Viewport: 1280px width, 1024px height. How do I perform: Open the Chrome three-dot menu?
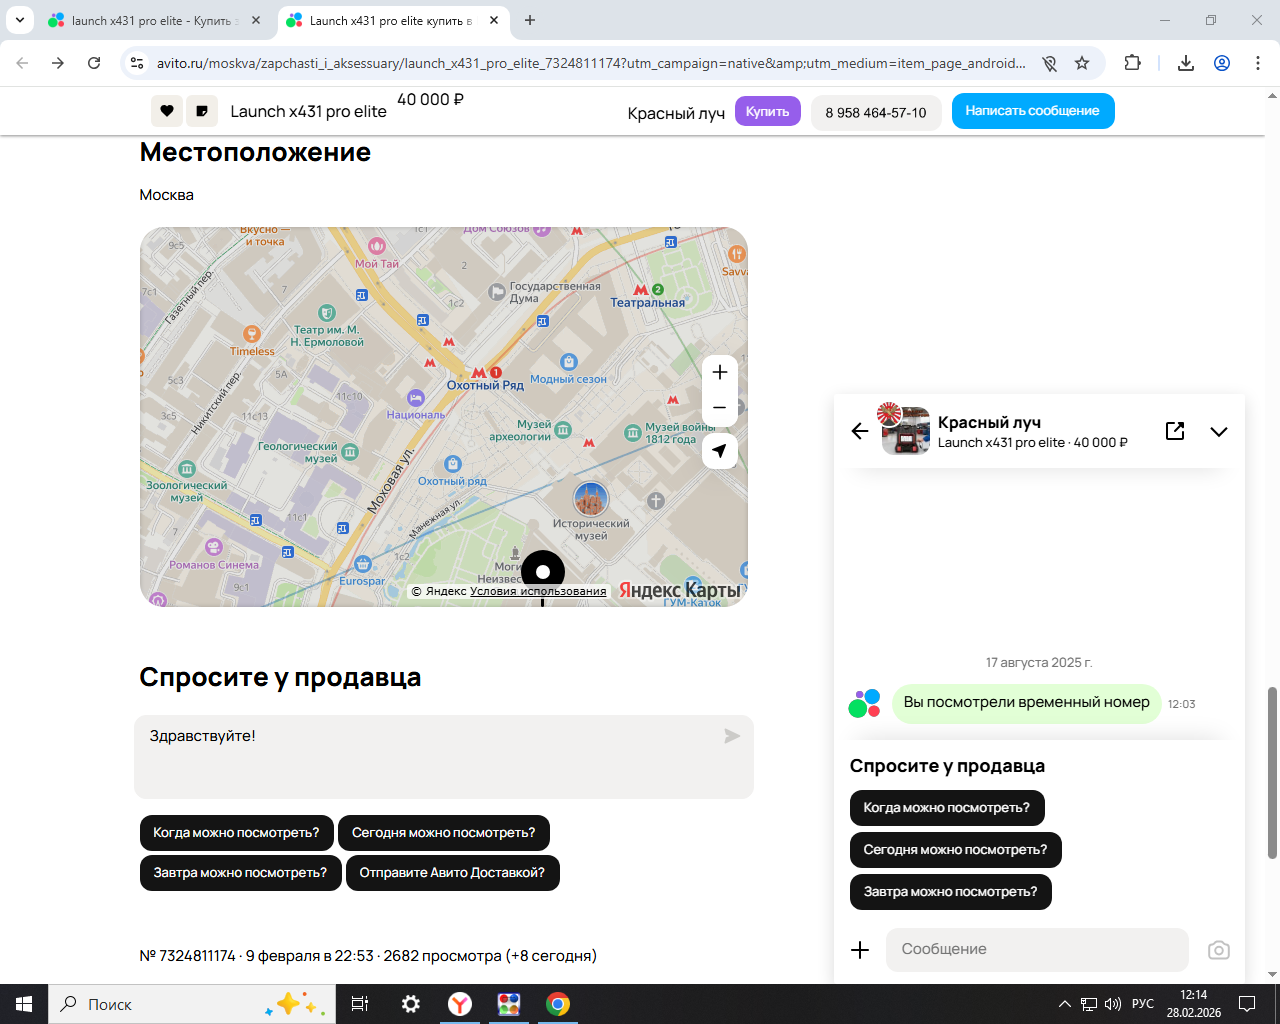[1258, 63]
